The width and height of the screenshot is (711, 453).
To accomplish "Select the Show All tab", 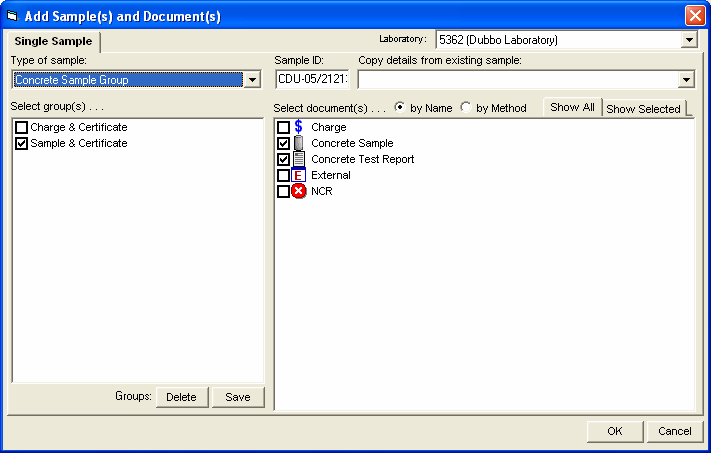I will coord(572,107).
